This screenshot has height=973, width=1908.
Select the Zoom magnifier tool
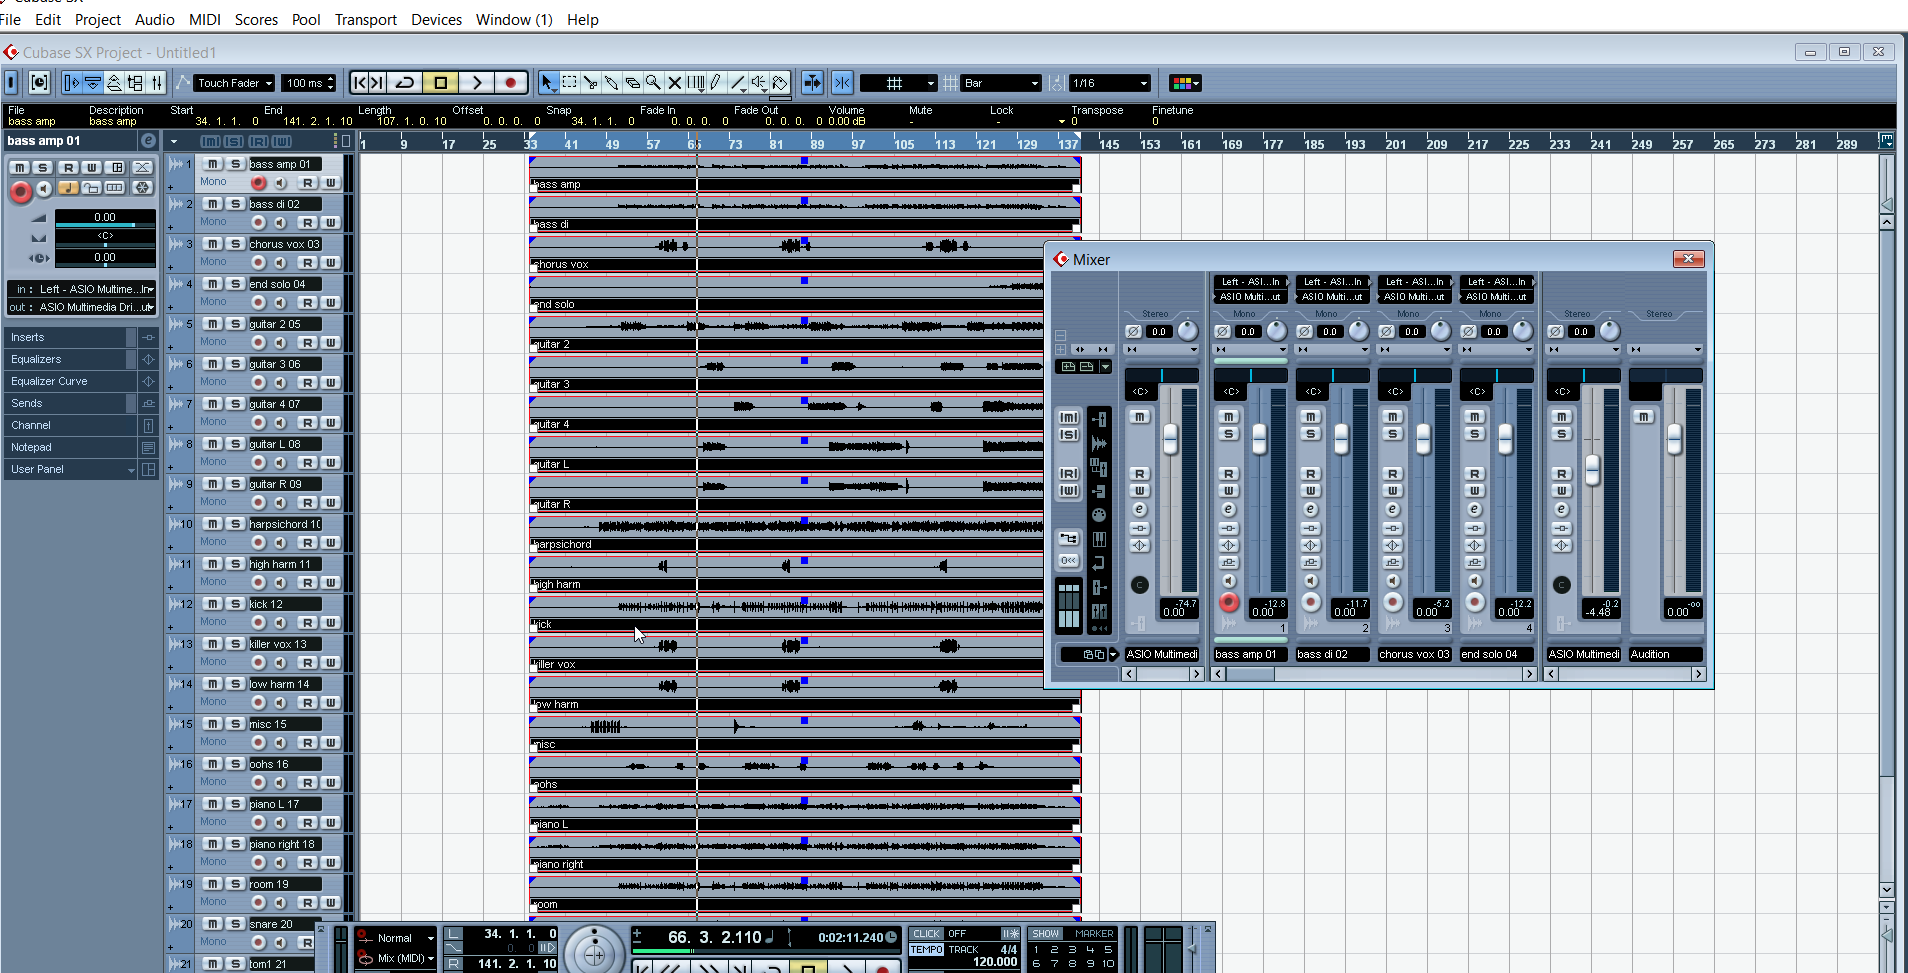[x=653, y=83]
